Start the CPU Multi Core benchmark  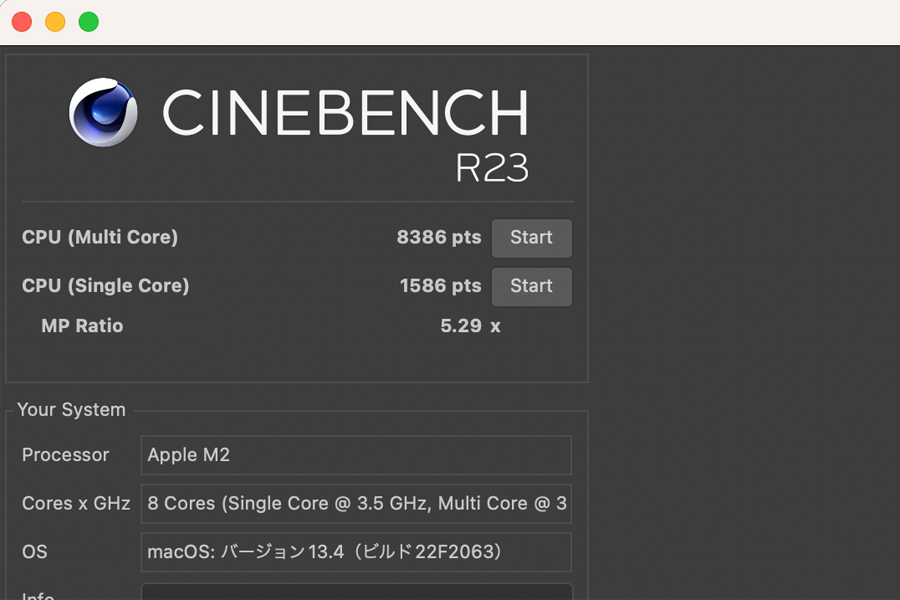point(532,238)
